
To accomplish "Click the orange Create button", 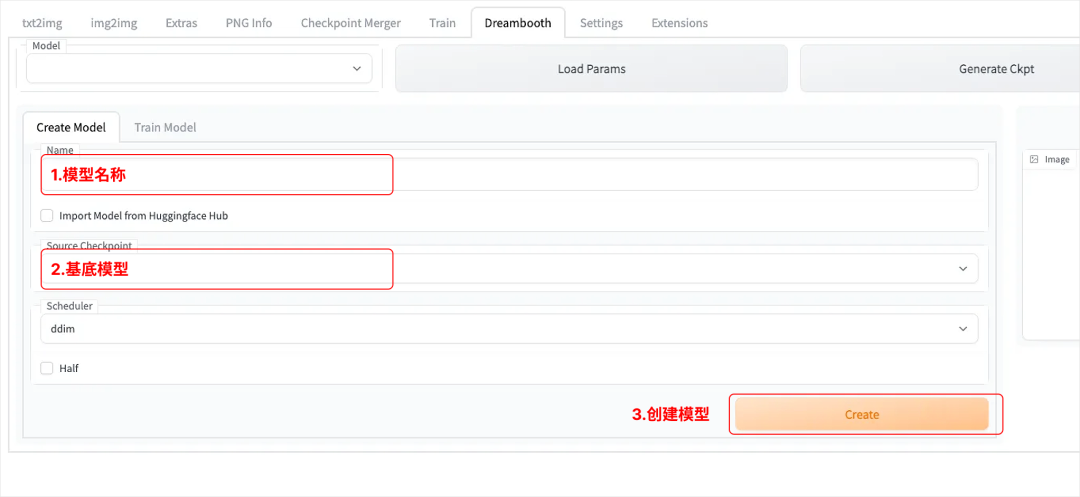I will pos(862,414).
